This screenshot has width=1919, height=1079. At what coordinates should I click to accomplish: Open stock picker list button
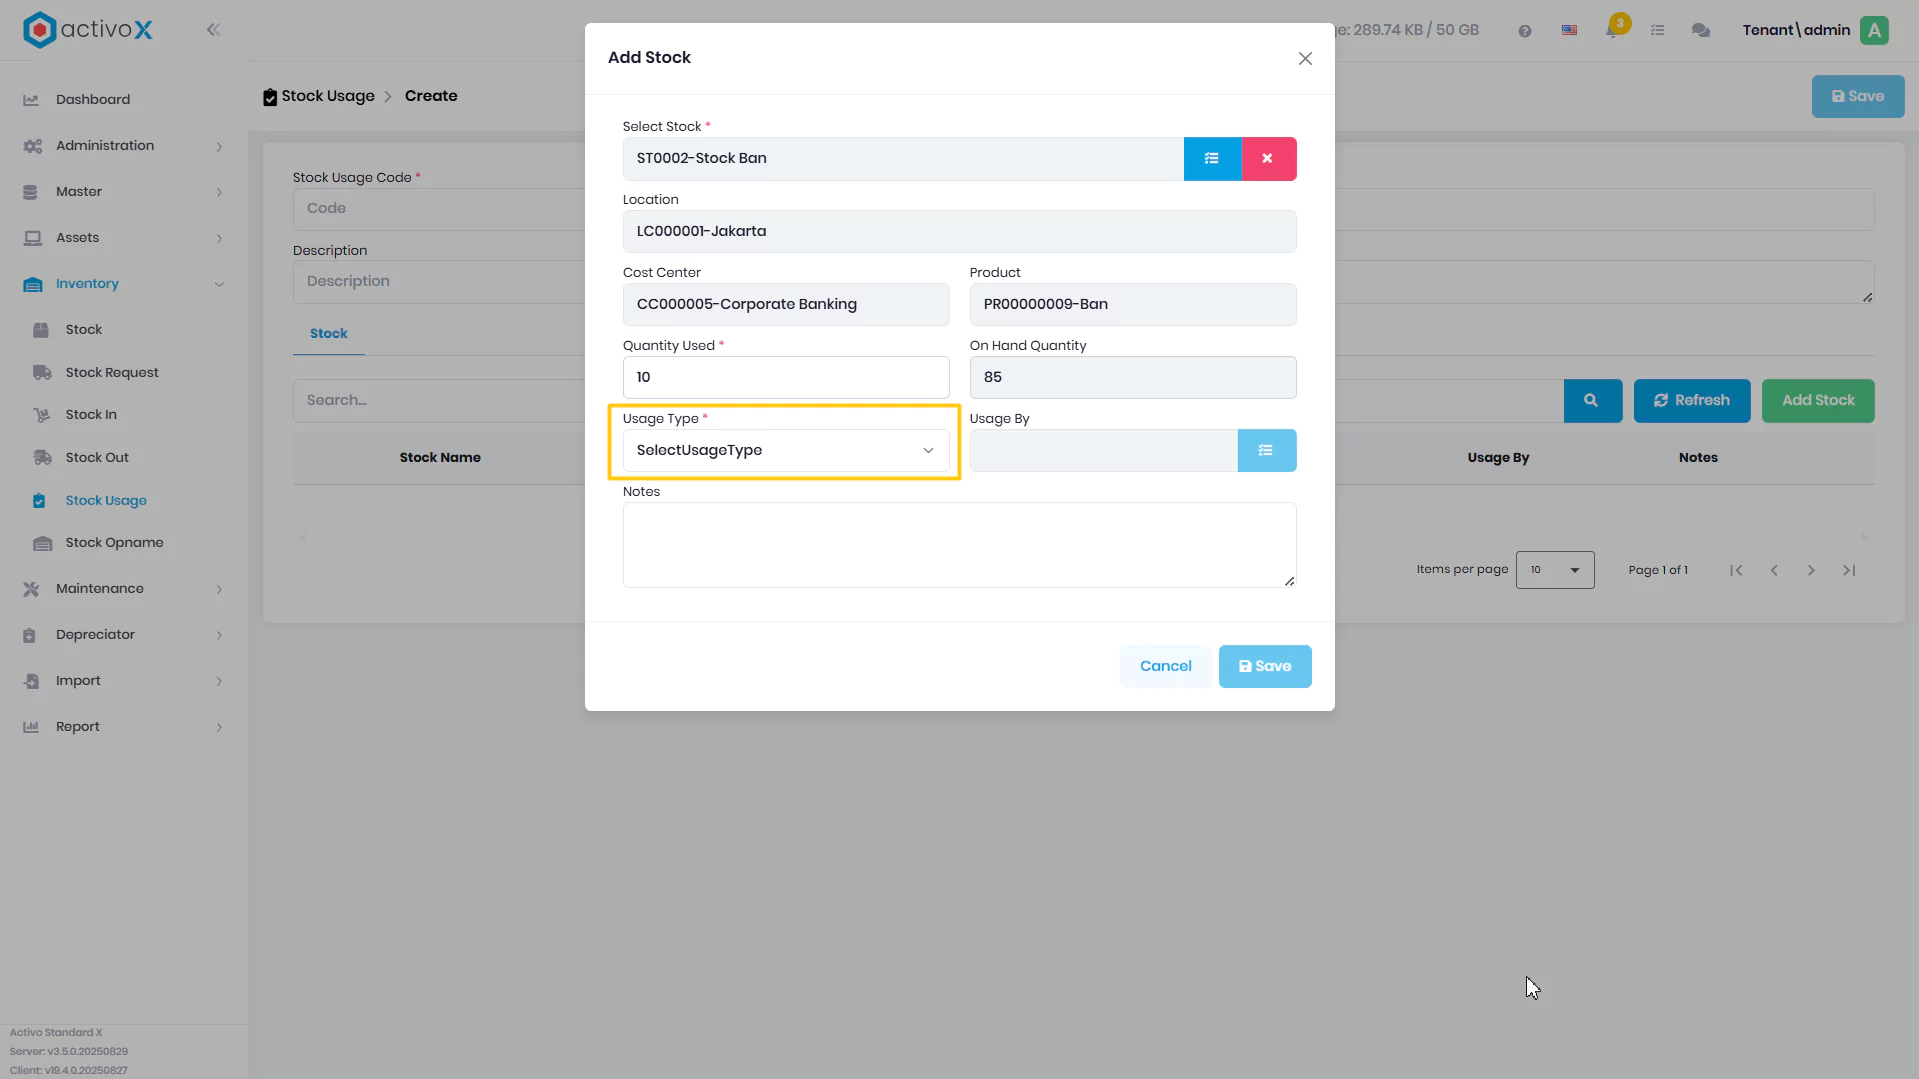pyautogui.click(x=1212, y=159)
